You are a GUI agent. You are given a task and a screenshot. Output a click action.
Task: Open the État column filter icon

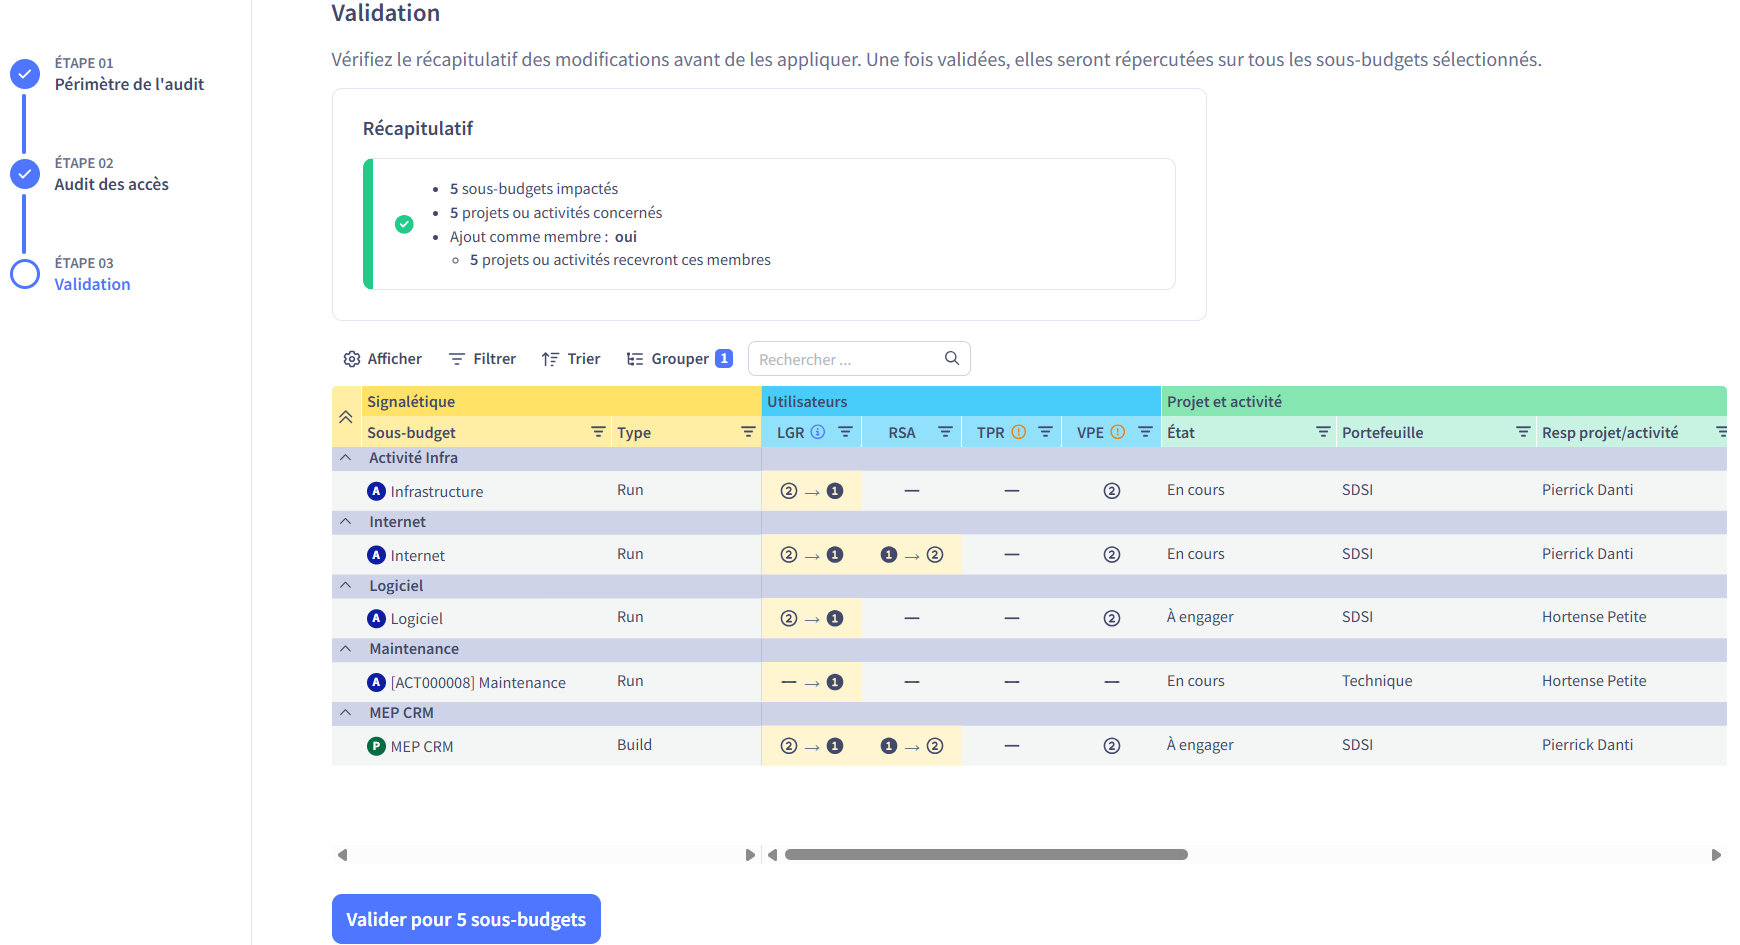pos(1323,432)
